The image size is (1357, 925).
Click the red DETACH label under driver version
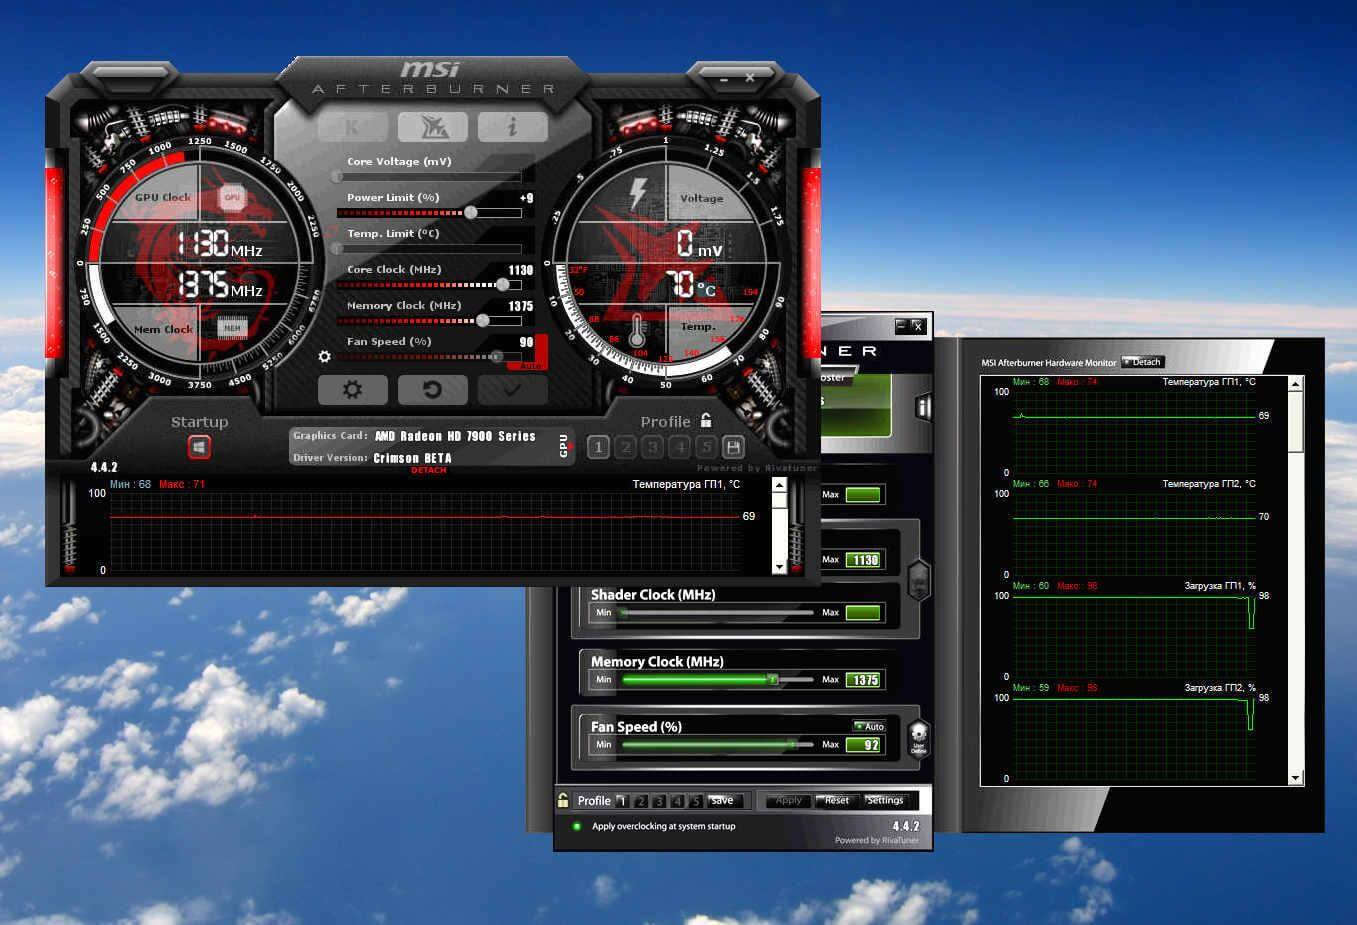[x=428, y=470]
